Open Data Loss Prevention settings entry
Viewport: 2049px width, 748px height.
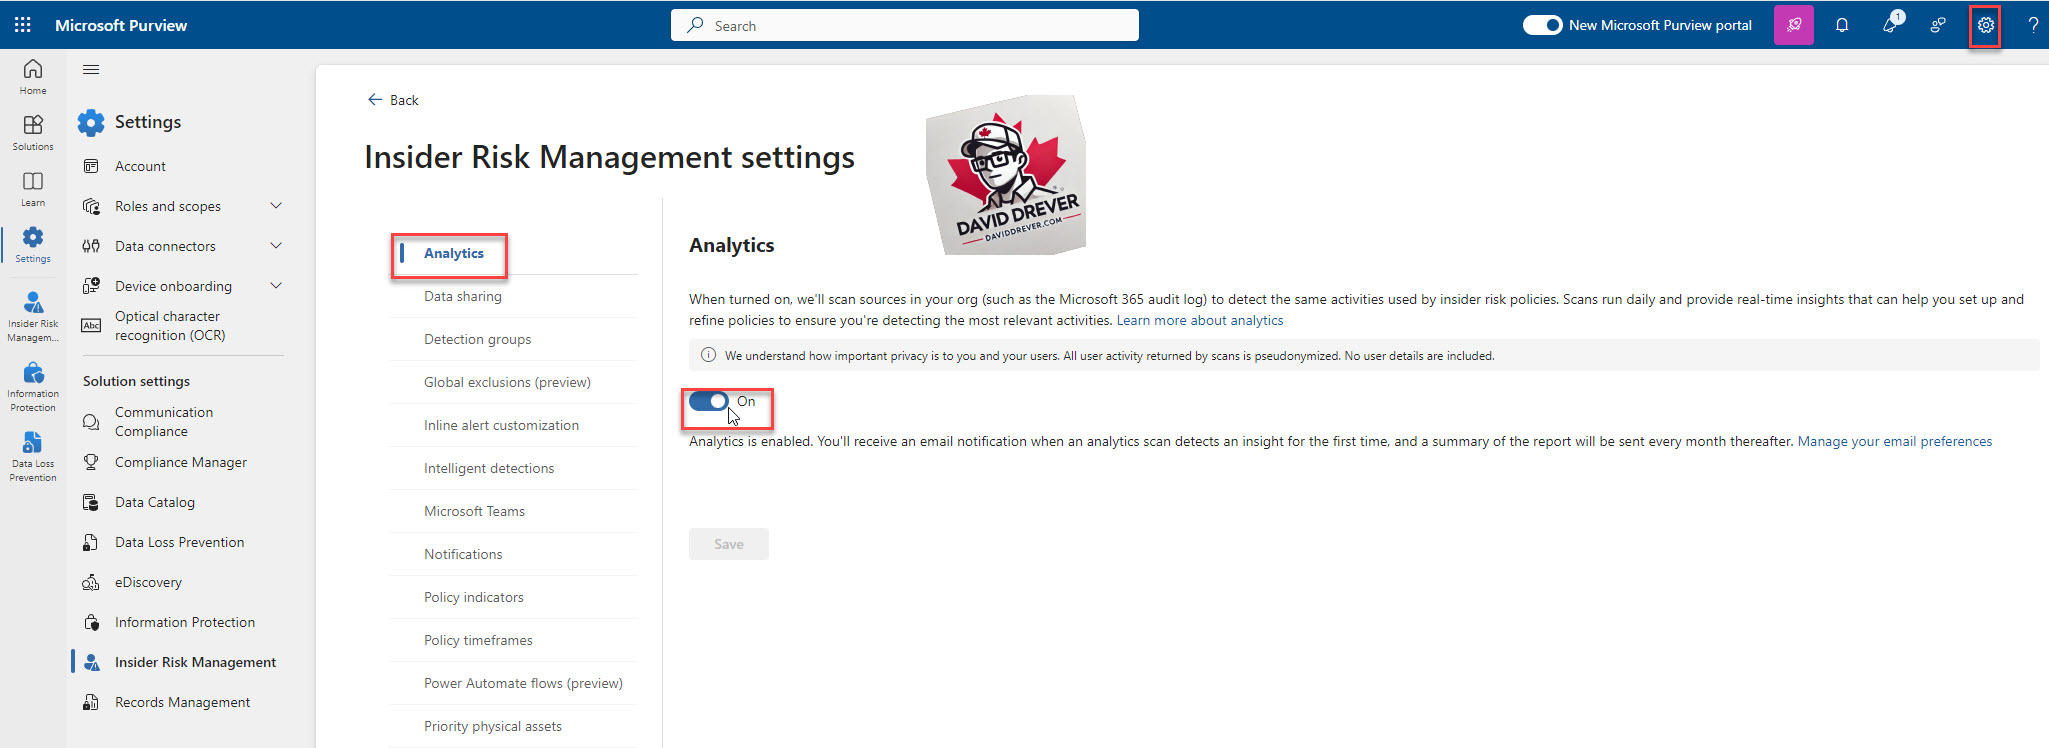click(x=180, y=542)
